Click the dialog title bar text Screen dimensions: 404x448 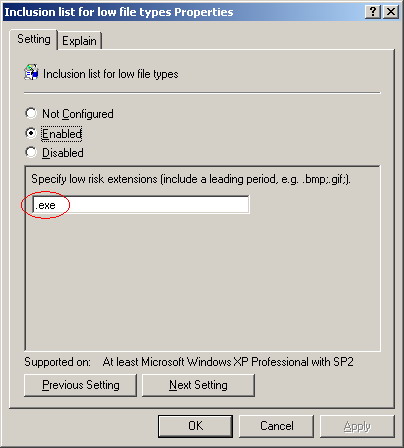(x=119, y=12)
